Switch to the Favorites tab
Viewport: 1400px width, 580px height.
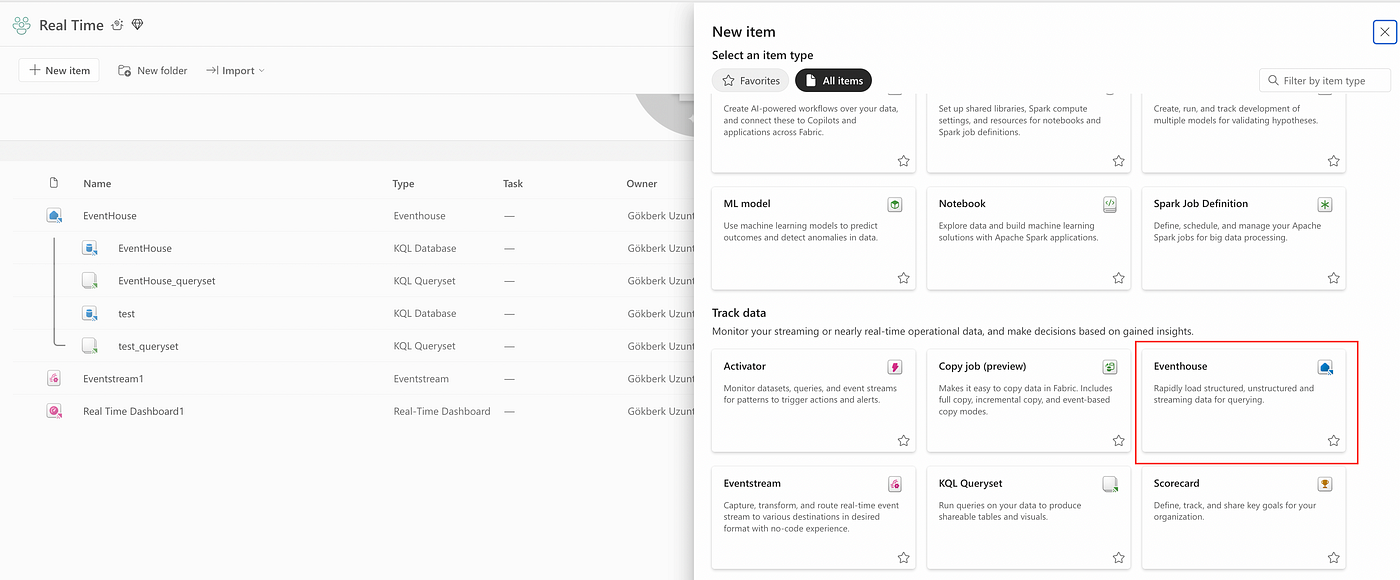(751, 80)
